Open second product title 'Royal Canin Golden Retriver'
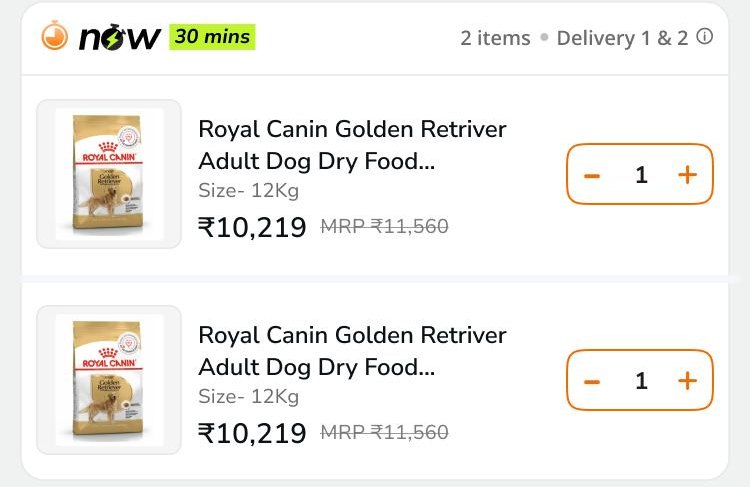 [353, 335]
